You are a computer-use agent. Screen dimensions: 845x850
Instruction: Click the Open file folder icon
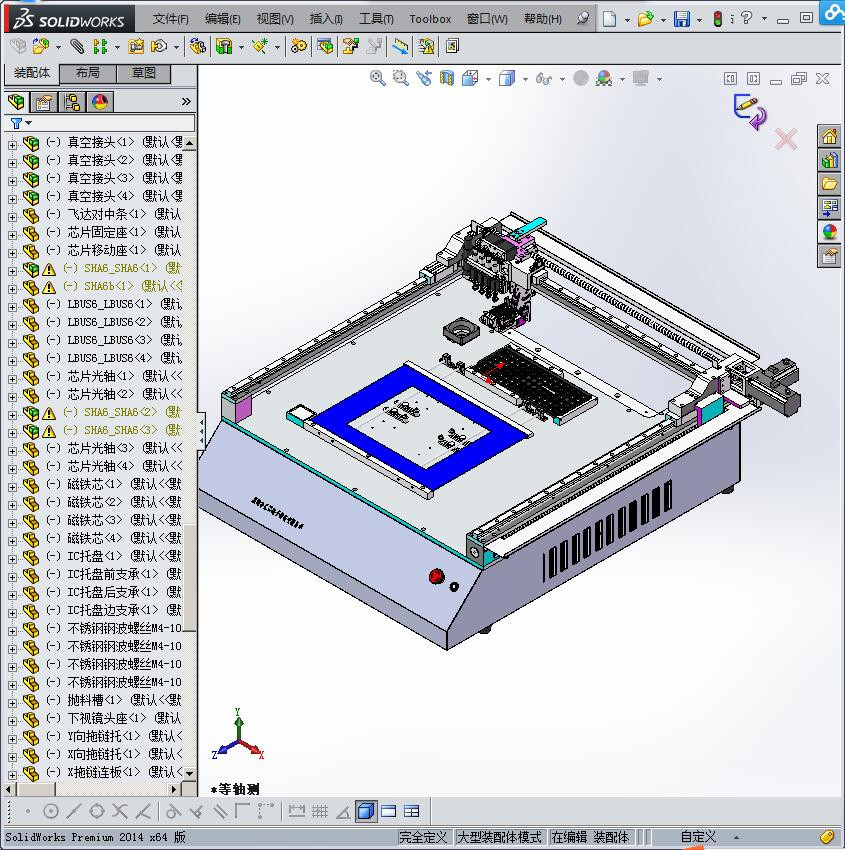pos(645,19)
